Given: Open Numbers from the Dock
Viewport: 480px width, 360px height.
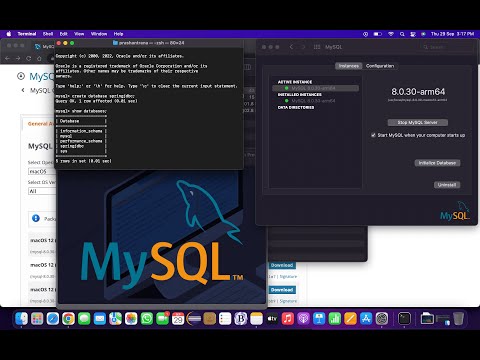Looking at the screenshot, I should point(335,319).
